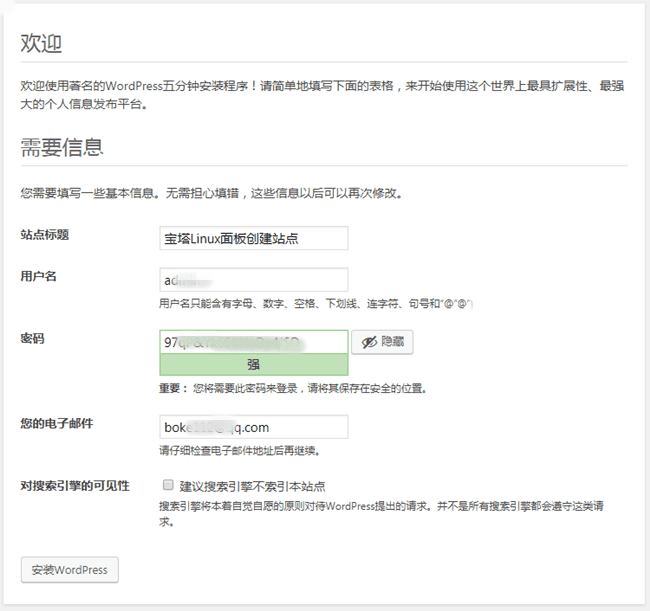Click the site title input field
The width and height of the screenshot is (650, 611).
[x=254, y=238]
